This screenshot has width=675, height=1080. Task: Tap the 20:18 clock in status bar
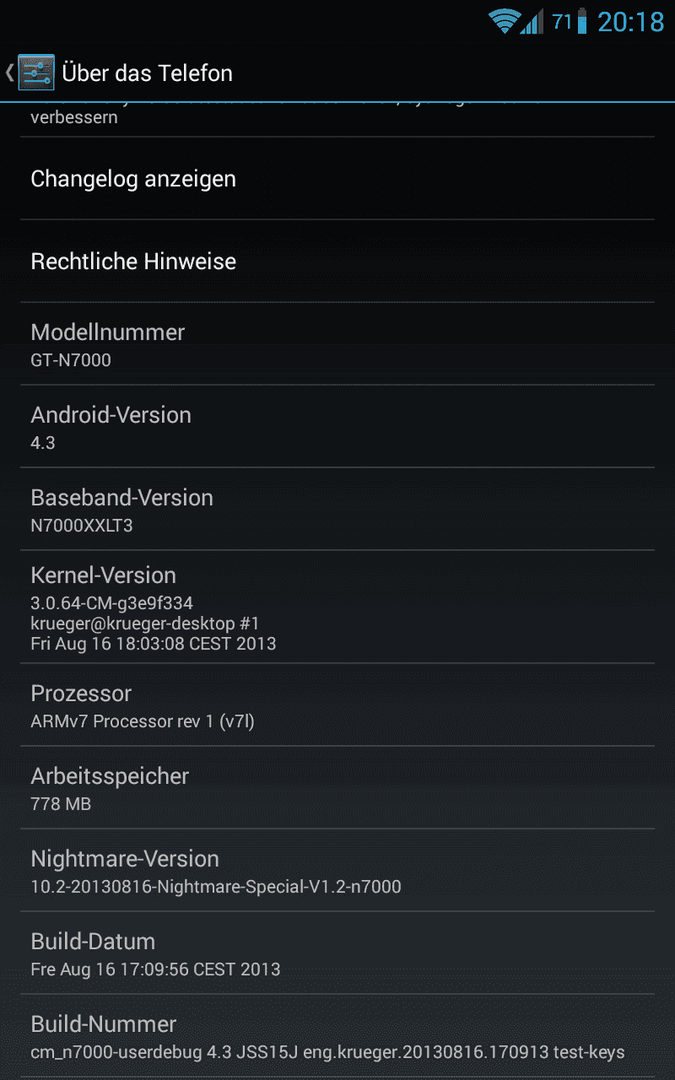pyautogui.click(x=630, y=22)
